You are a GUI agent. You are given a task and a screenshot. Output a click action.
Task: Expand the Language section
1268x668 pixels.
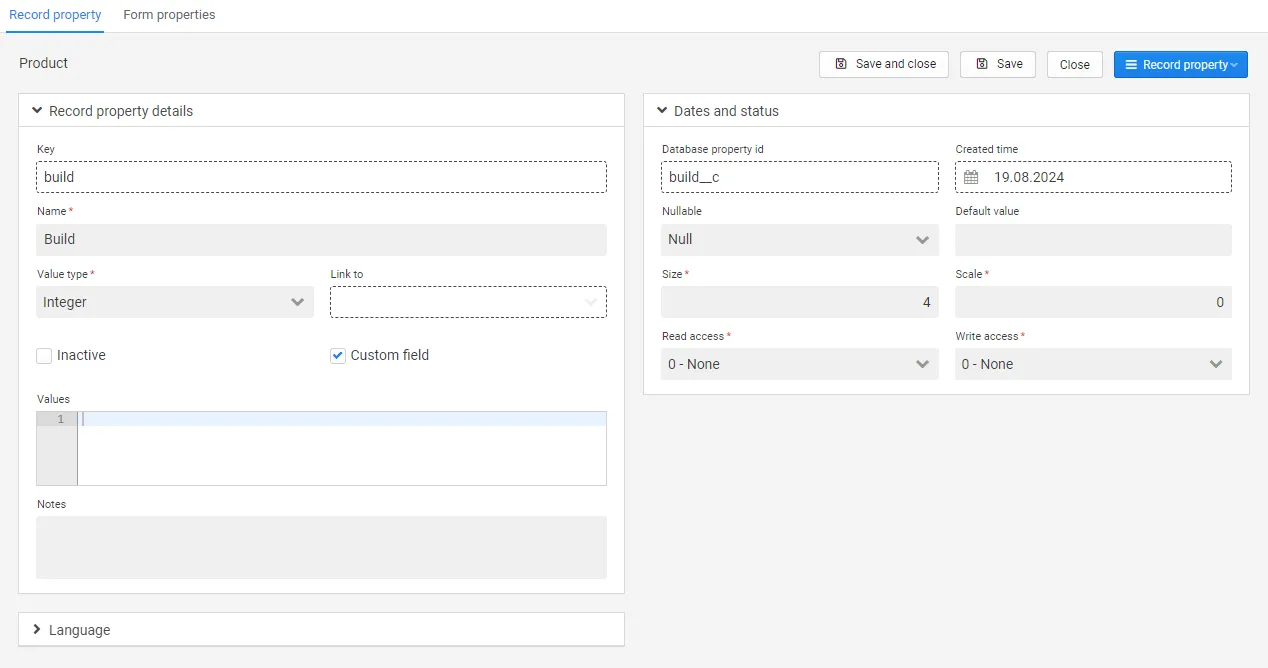pos(37,630)
